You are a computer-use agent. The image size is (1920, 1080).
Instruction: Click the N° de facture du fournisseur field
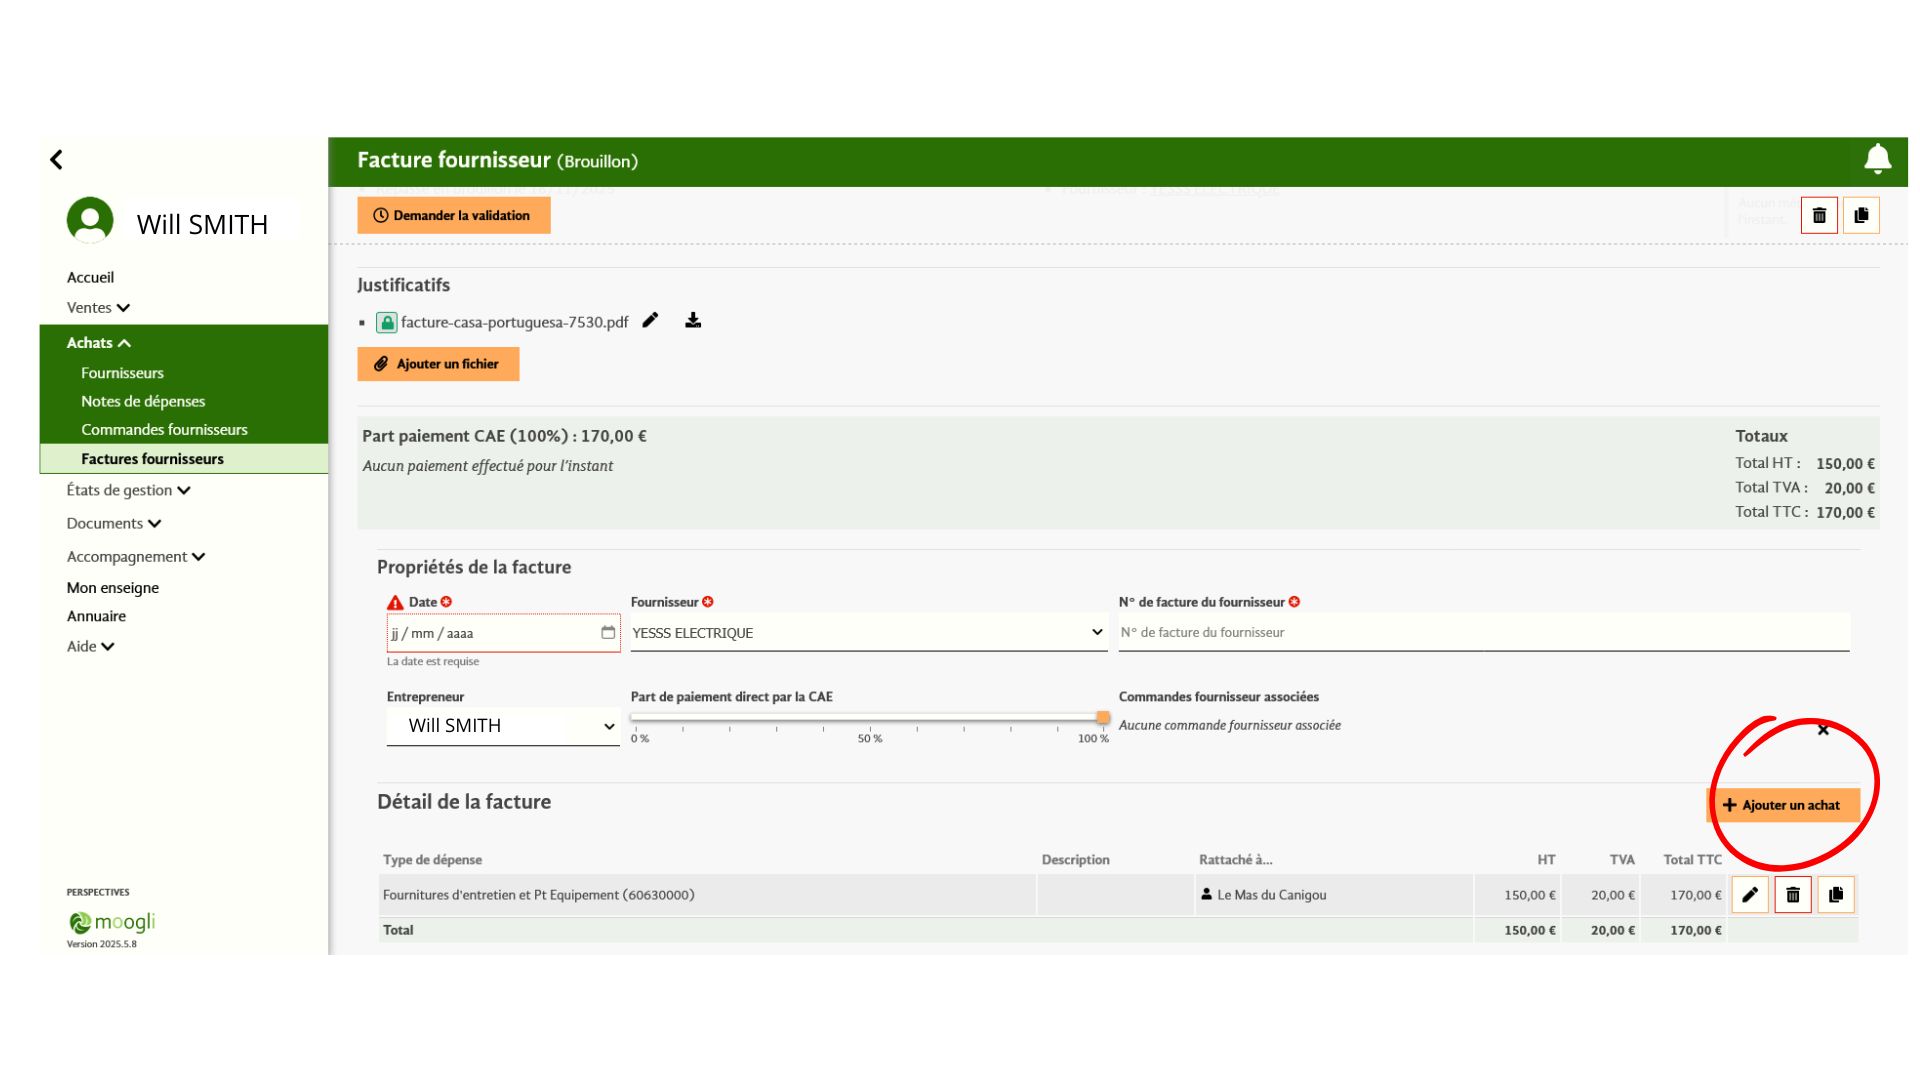point(1484,632)
